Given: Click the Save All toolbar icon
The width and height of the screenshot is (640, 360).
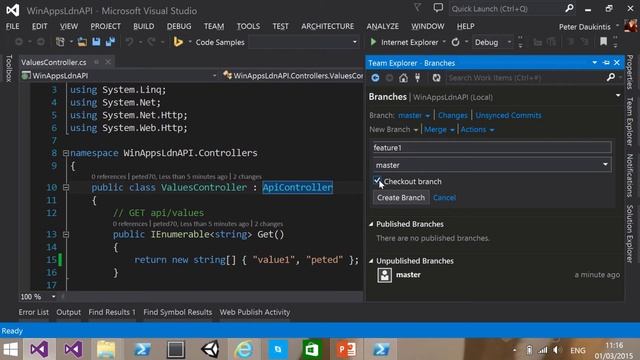Looking at the screenshot, I should (x=110, y=42).
